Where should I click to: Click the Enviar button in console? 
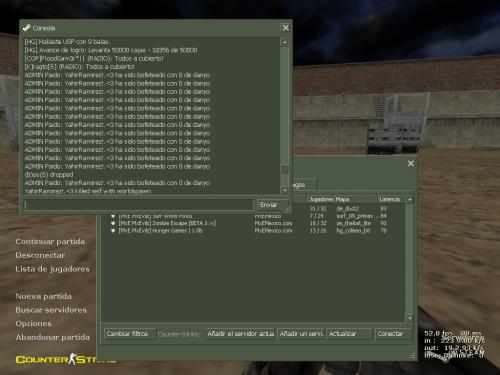(x=272, y=205)
